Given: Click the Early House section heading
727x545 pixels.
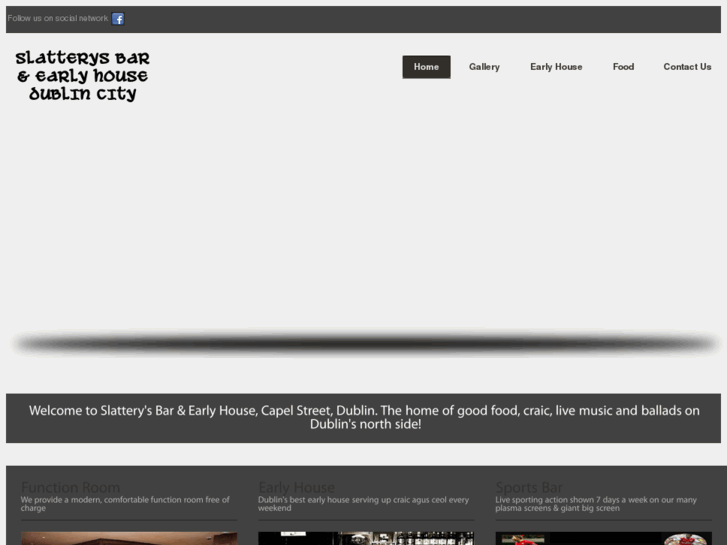Looking at the screenshot, I should coord(296,487).
